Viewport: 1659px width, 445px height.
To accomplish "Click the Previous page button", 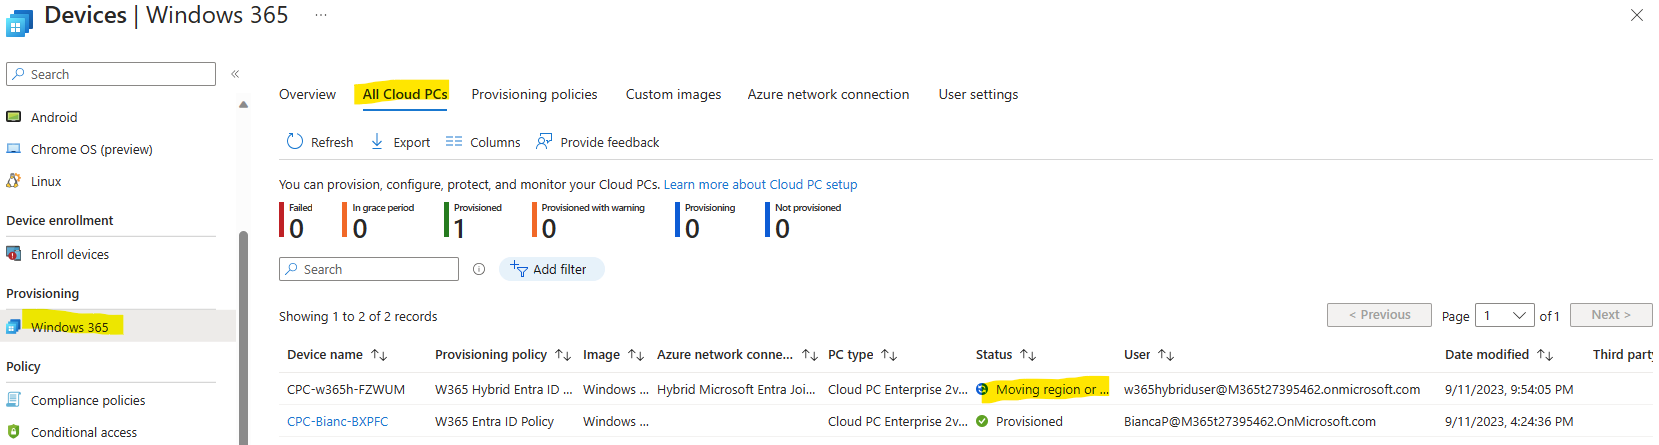I will [x=1379, y=315].
